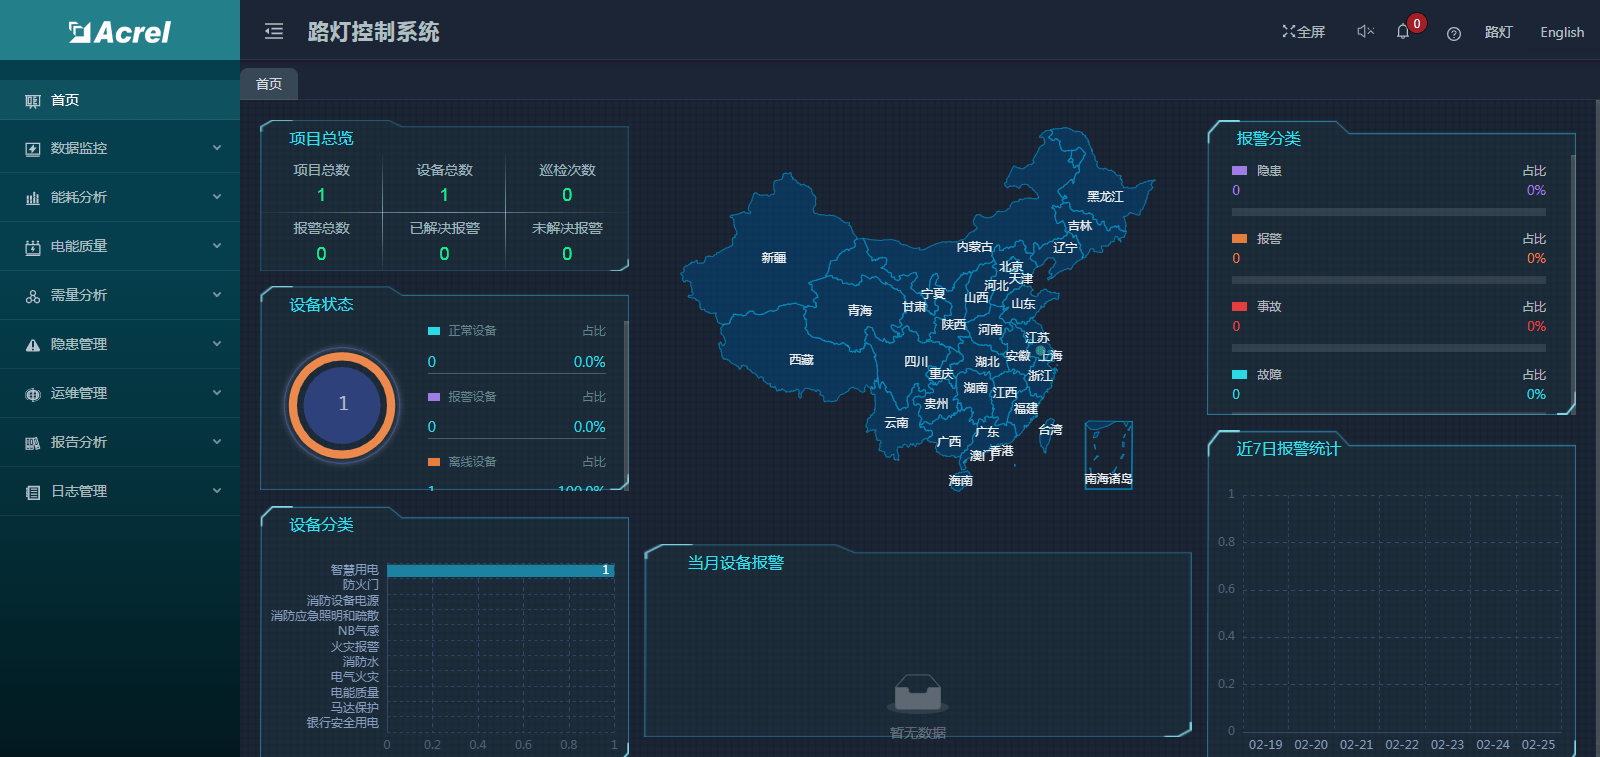Toggle the 离线设备 legend entry
This screenshot has height=757, width=1600.
click(462, 462)
